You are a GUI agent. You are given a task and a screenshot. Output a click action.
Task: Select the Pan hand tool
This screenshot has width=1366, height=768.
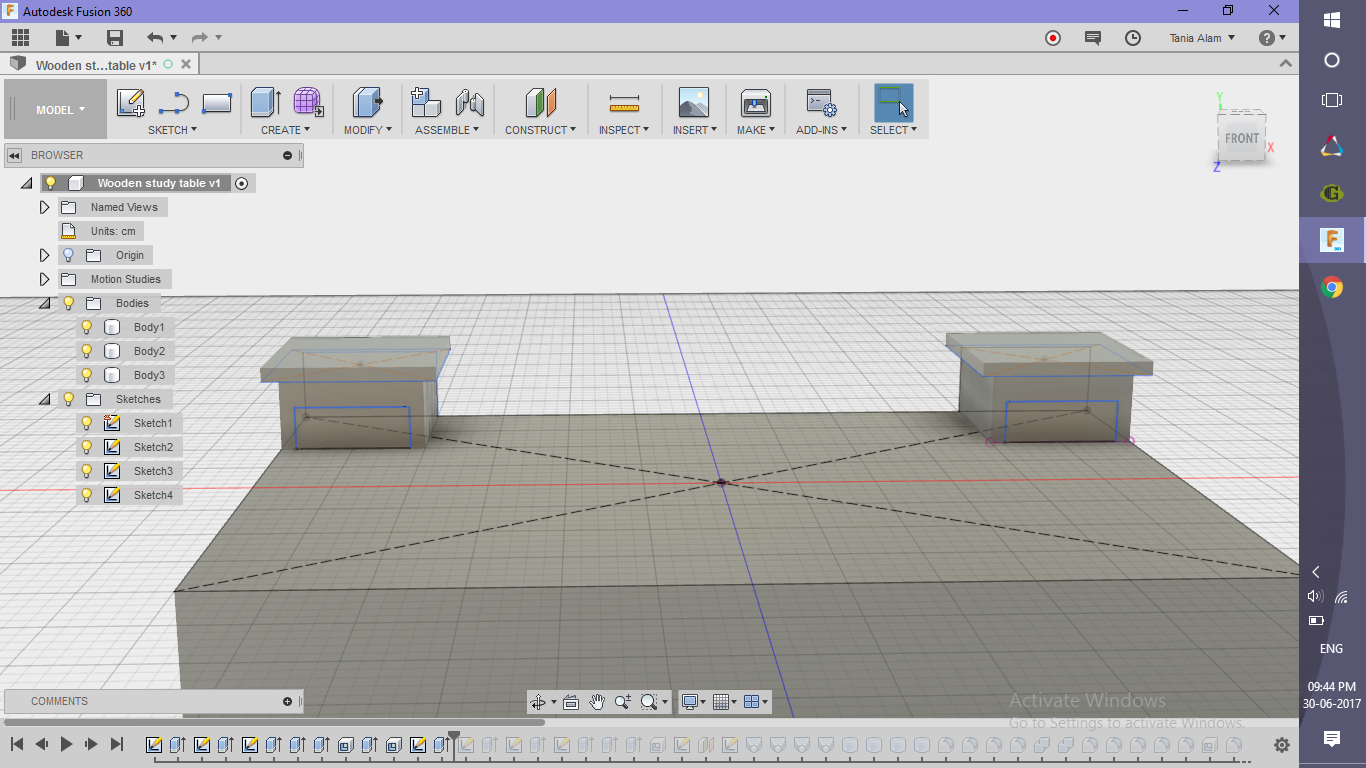point(597,702)
